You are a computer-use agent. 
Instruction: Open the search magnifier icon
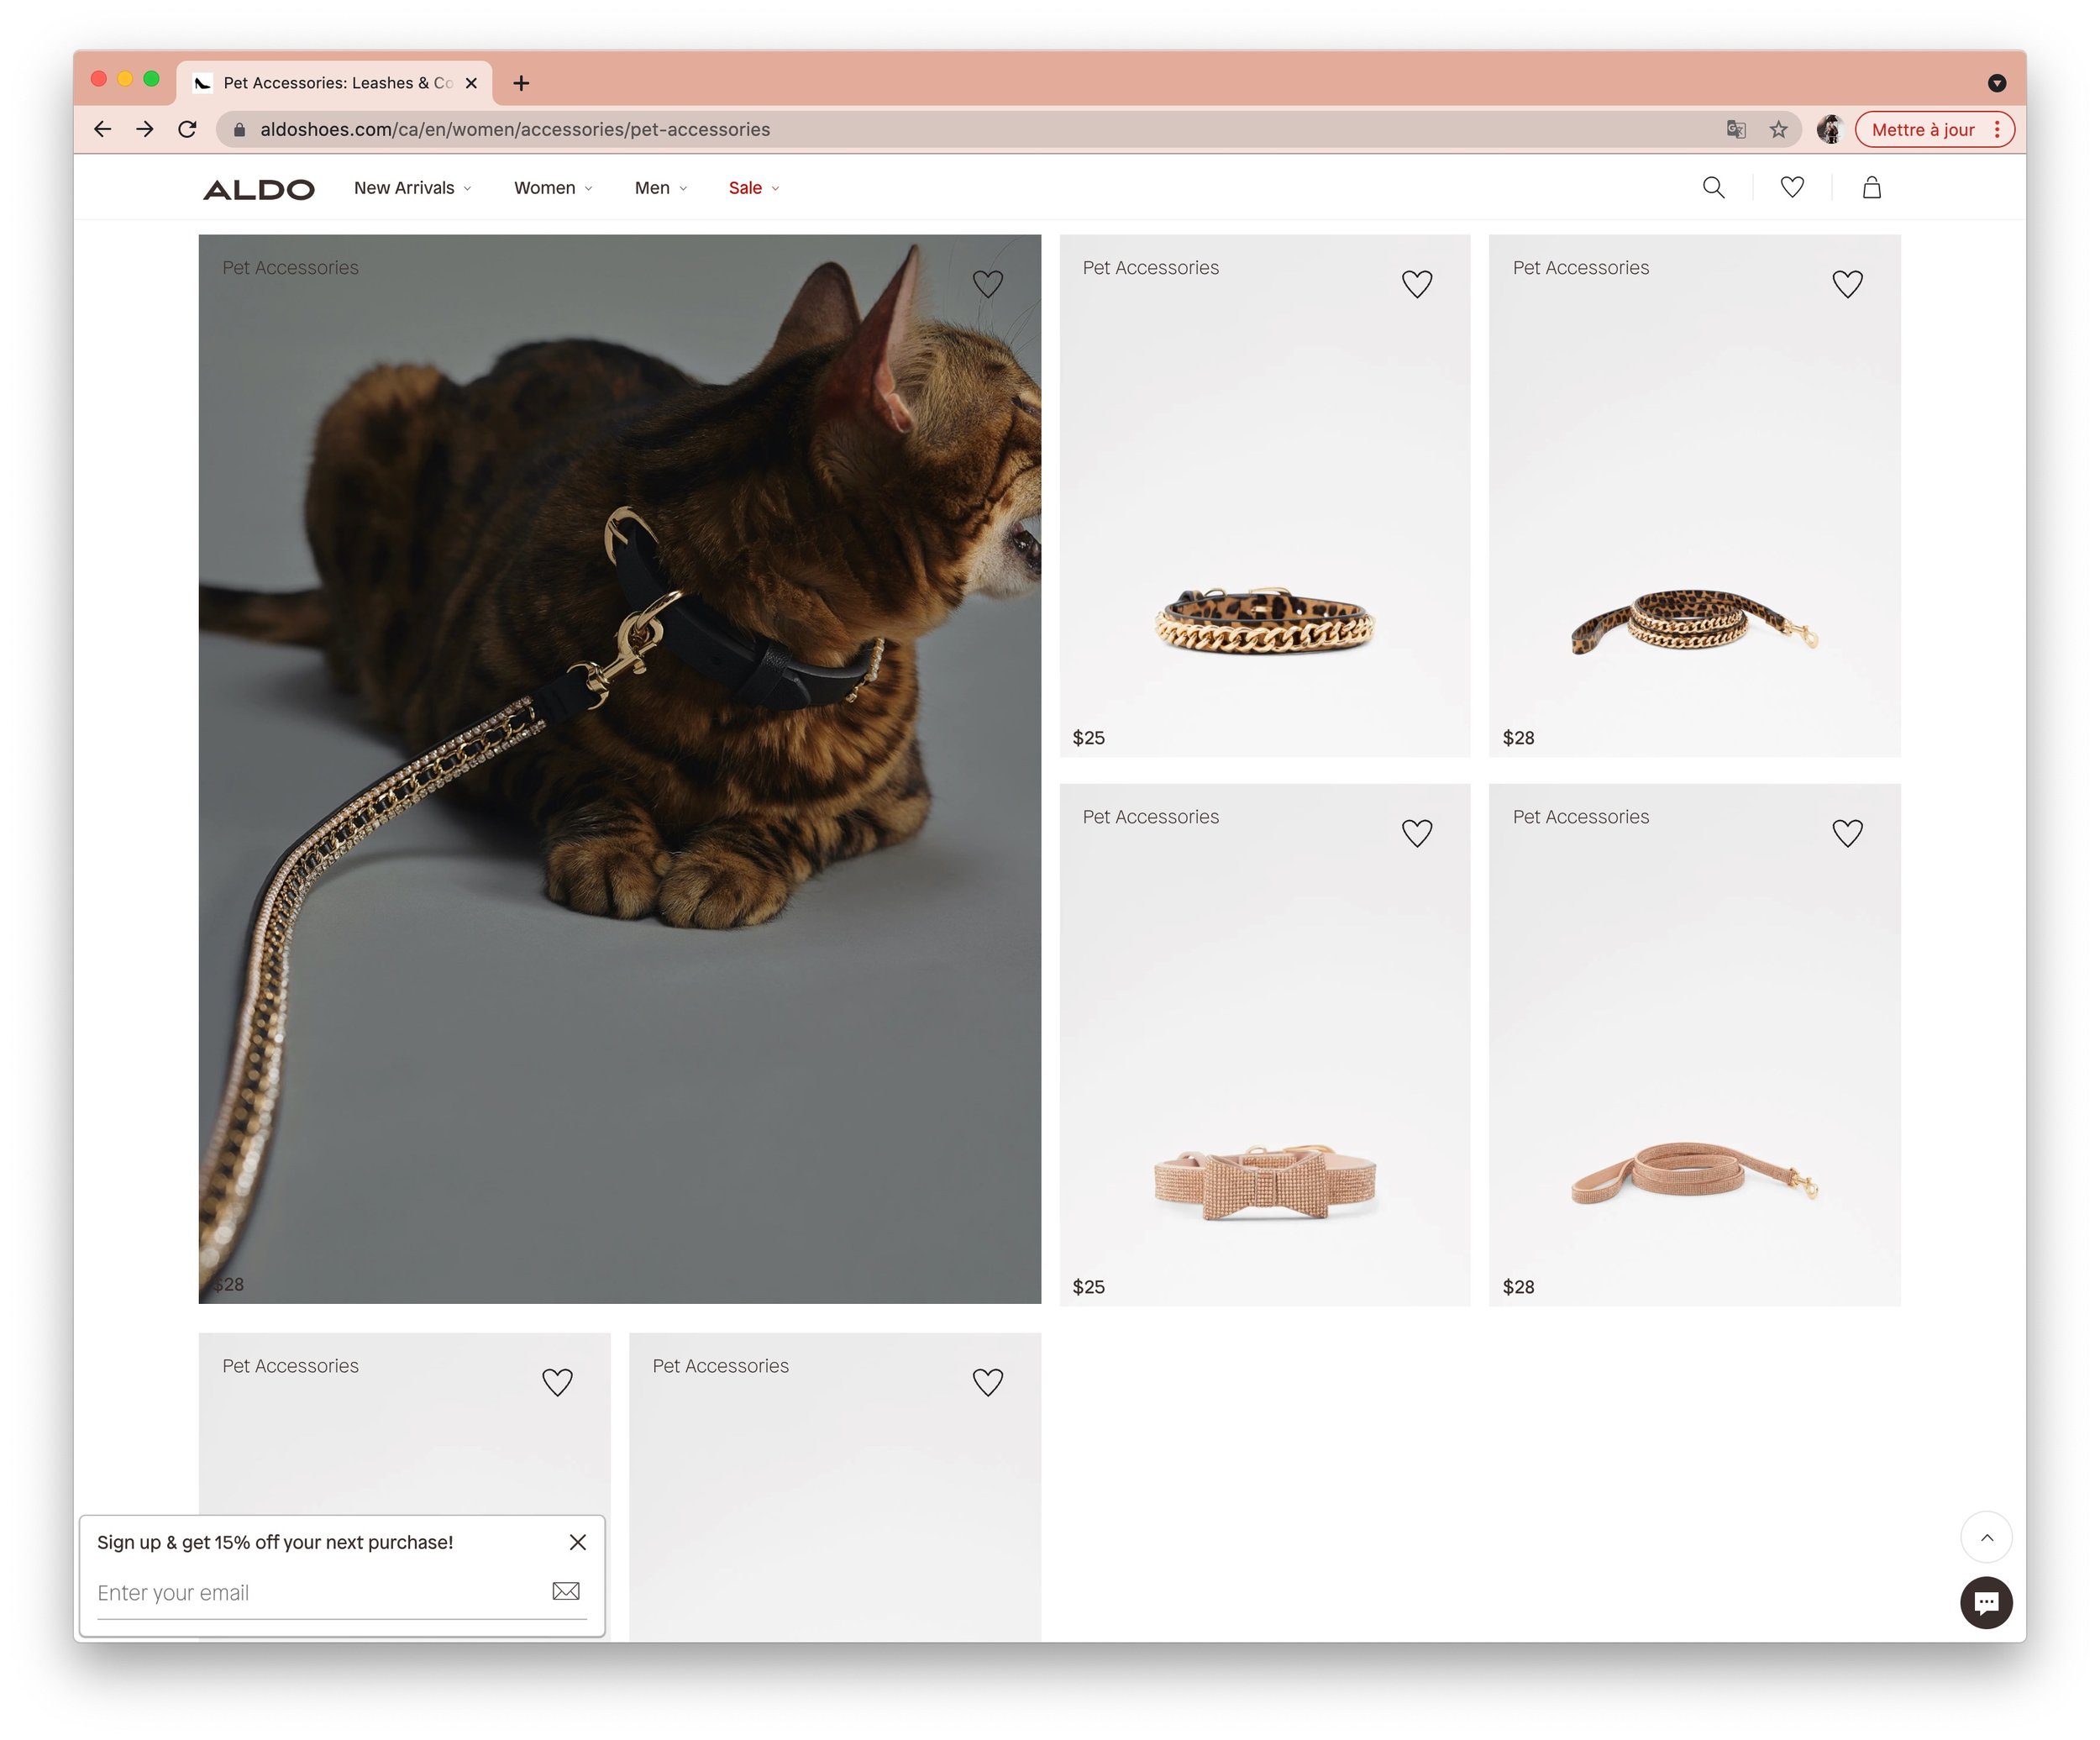[x=1713, y=188]
